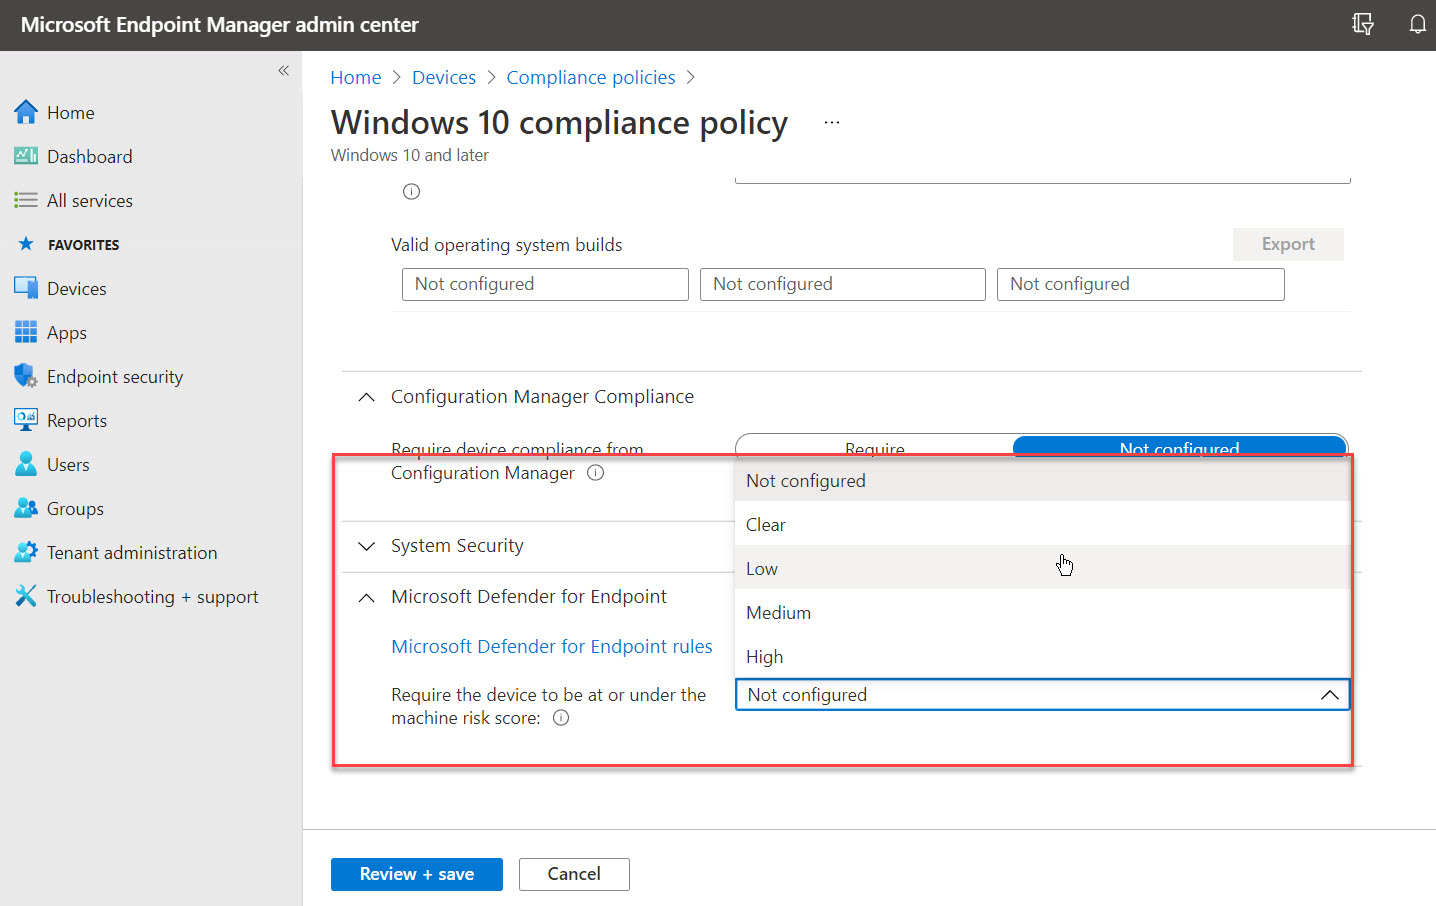The height and width of the screenshot is (906, 1436).
Task: Expand the System Security section
Action: tap(367, 546)
